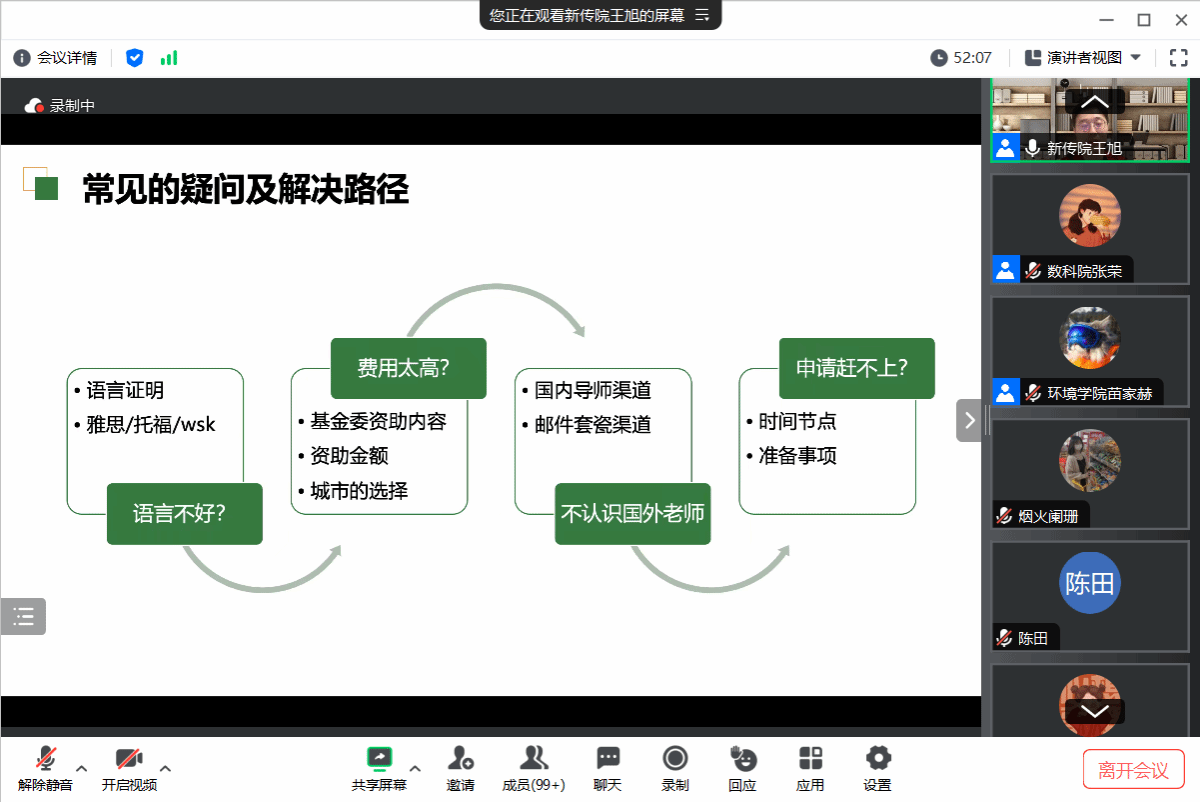Expand video options arrow beside 开启视频
Image resolution: width=1200 pixels, height=802 pixels.
(166, 768)
